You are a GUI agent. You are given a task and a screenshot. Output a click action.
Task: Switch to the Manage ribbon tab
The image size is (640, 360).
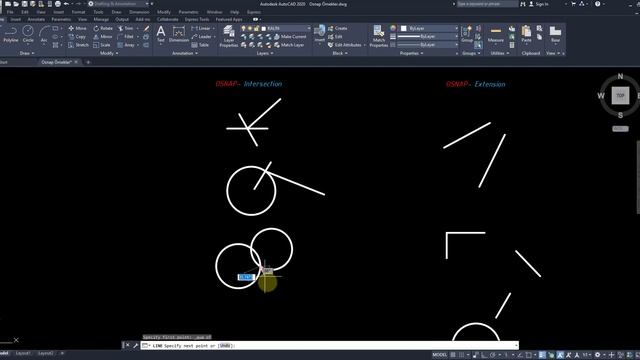101,19
